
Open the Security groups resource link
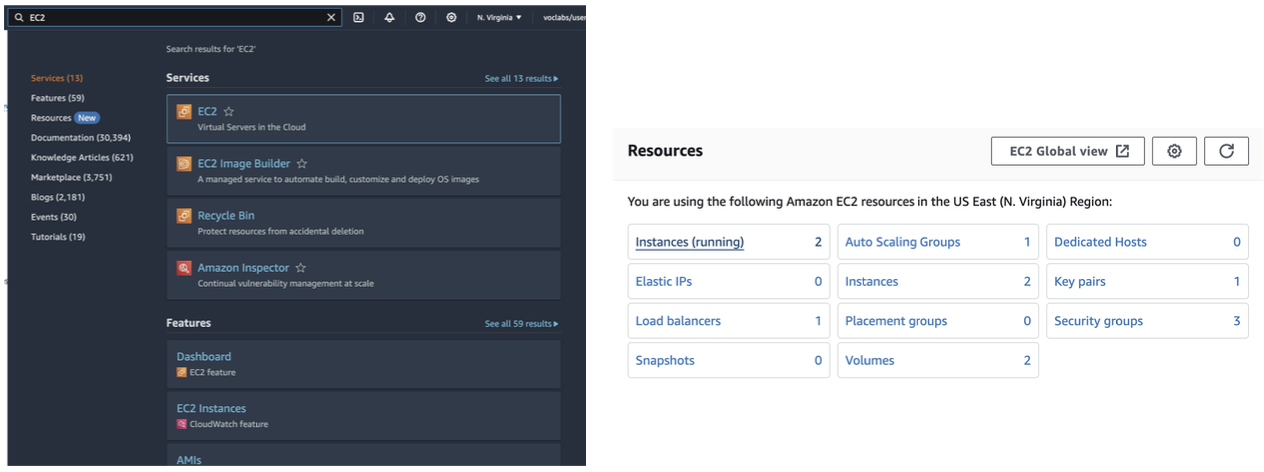(1098, 321)
